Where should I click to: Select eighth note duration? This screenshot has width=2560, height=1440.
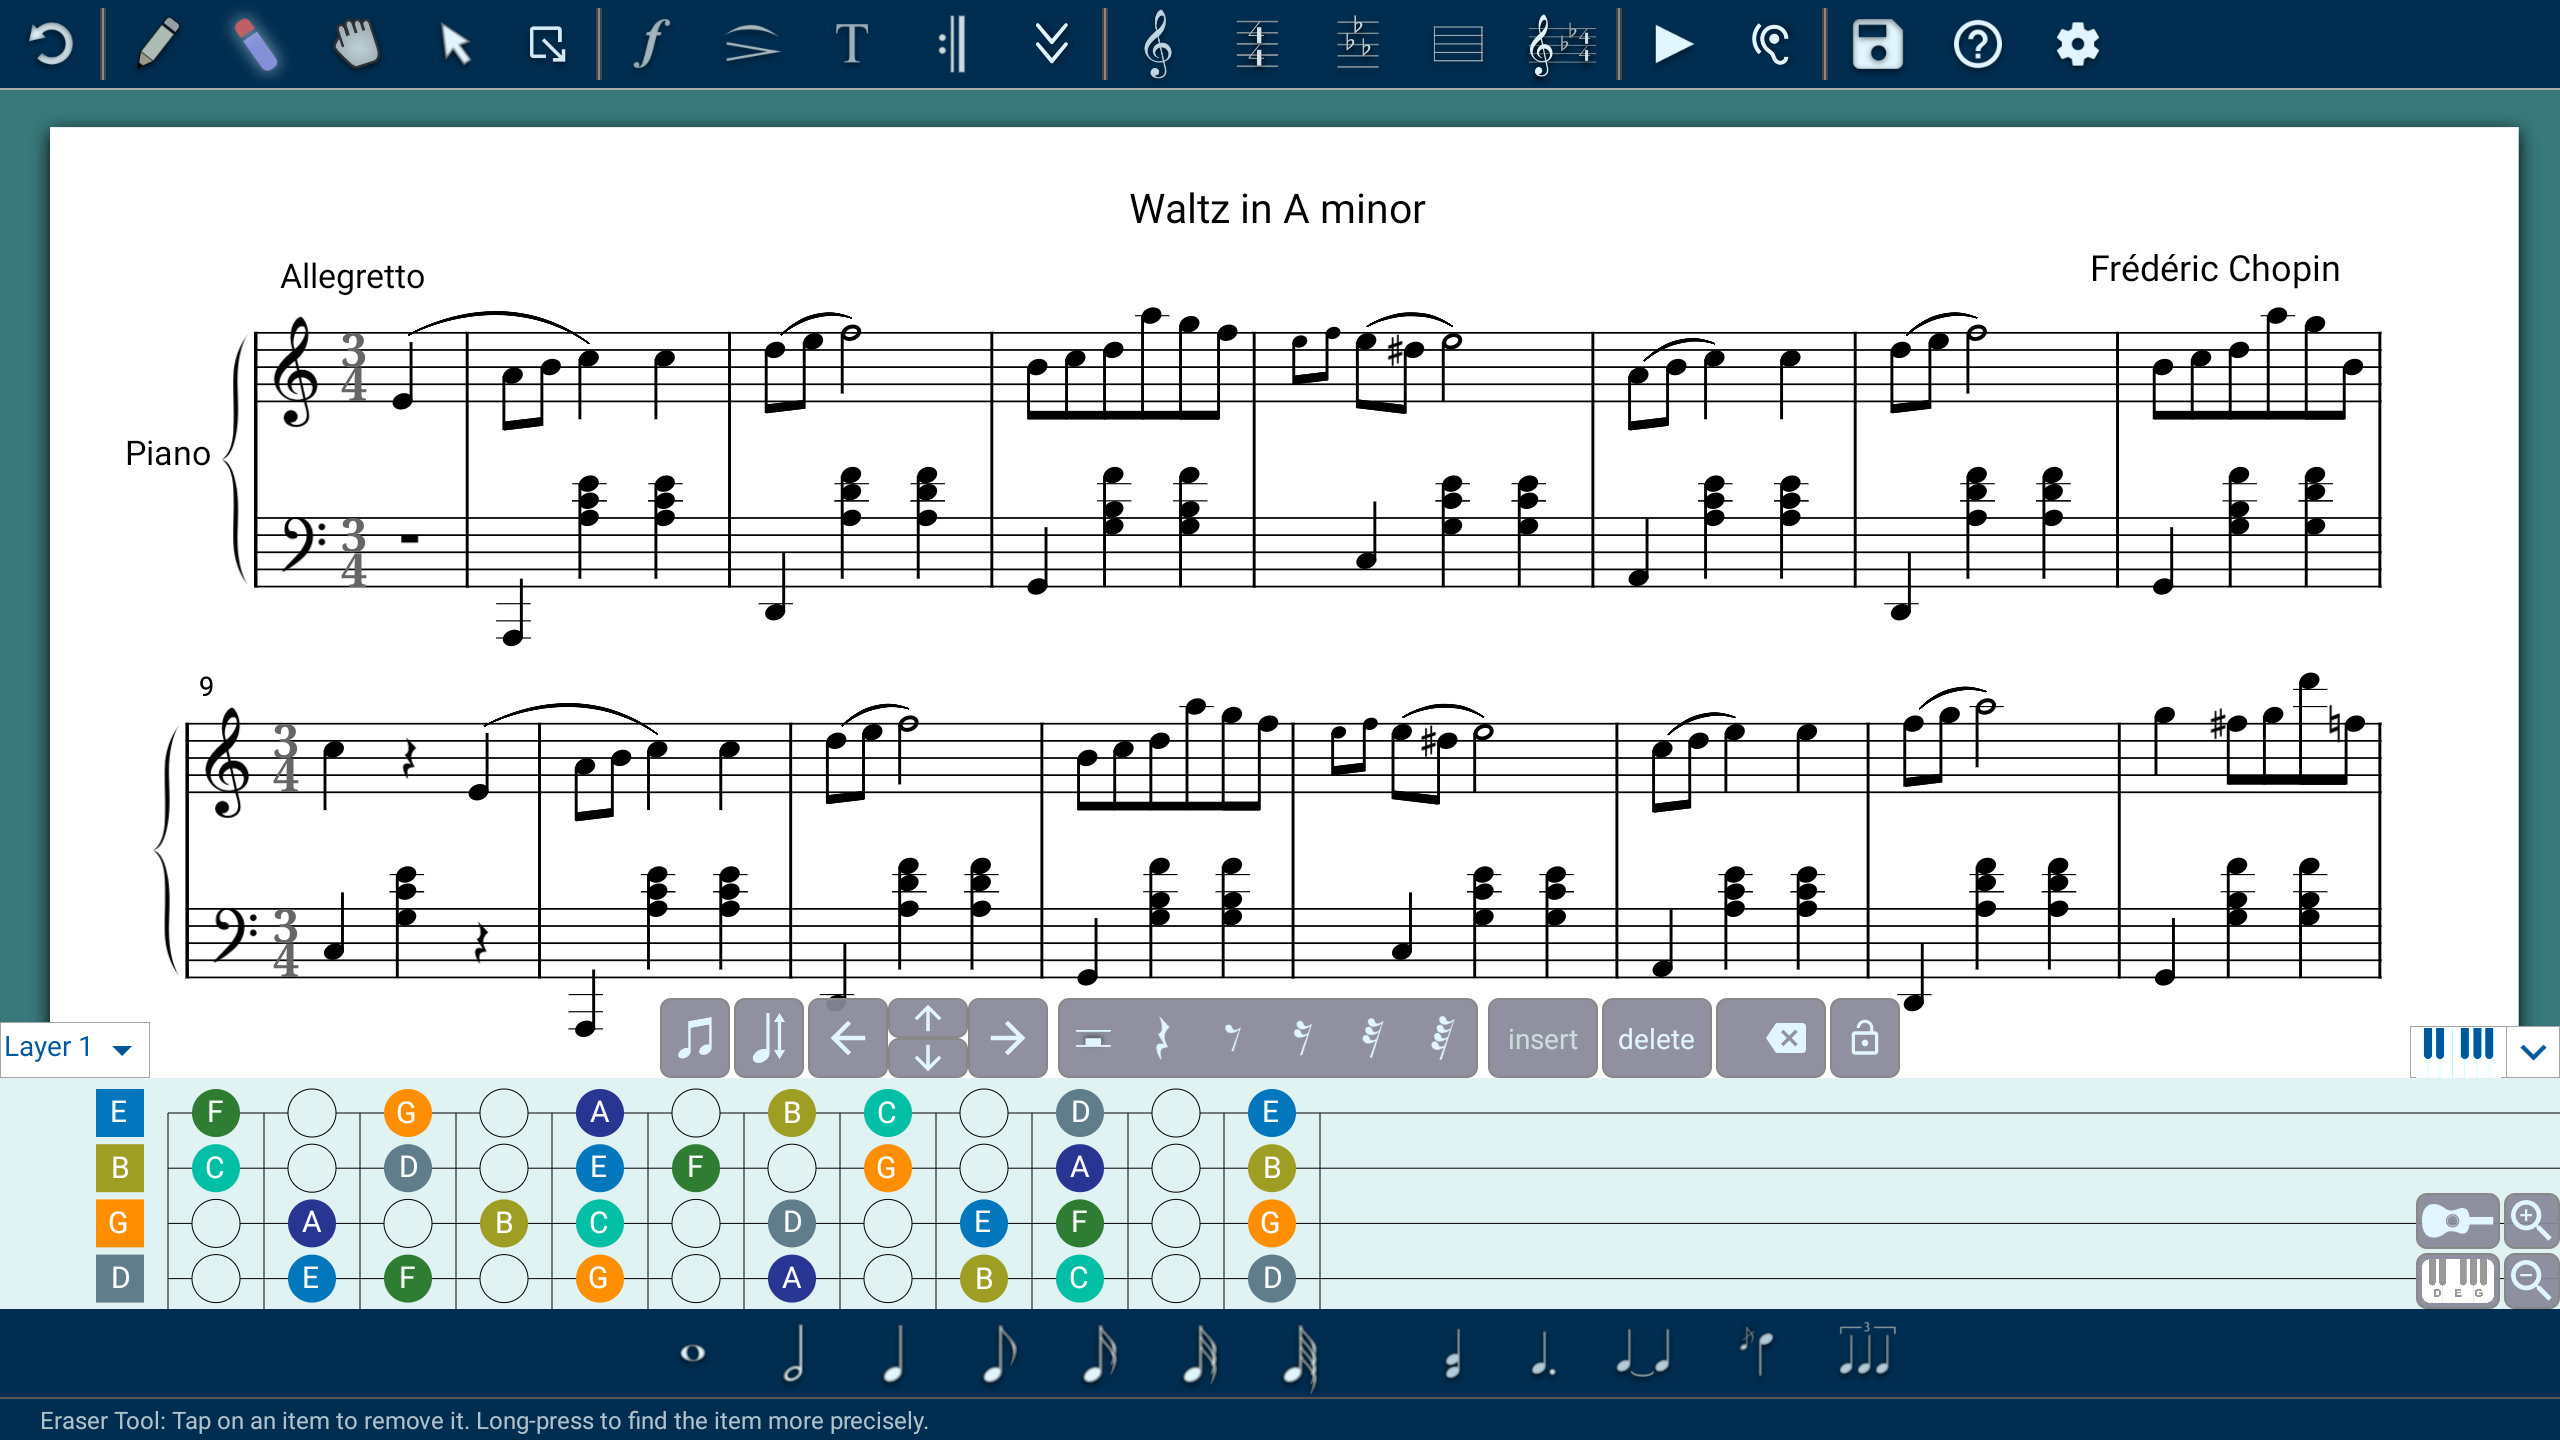[x=998, y=1353]
